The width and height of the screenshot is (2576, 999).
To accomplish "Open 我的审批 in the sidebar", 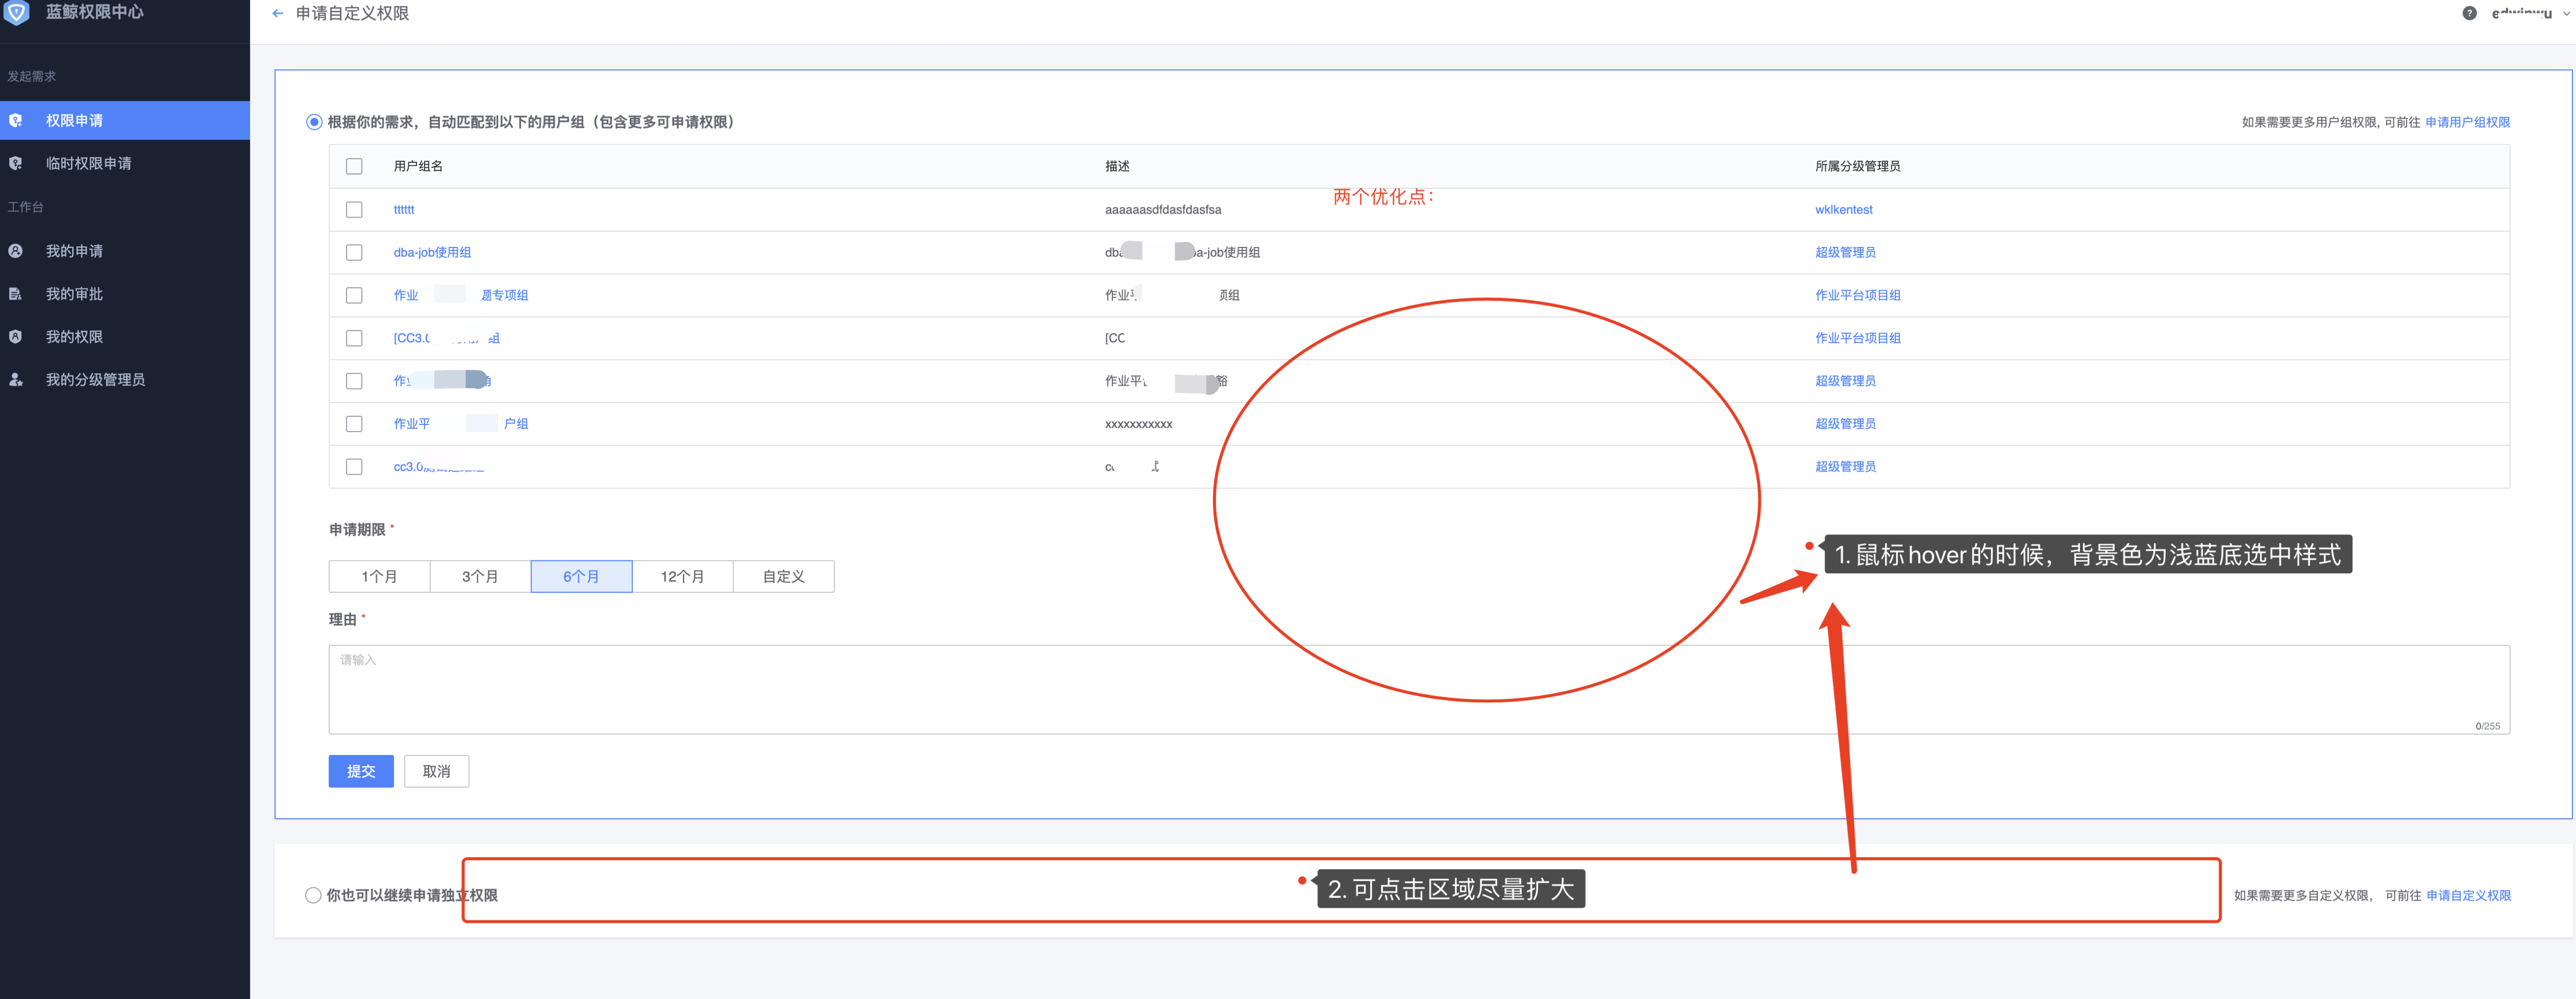I will pos(74,293).
